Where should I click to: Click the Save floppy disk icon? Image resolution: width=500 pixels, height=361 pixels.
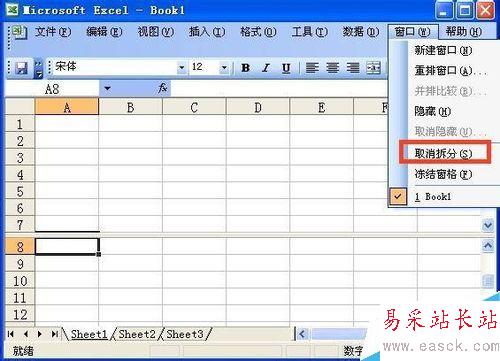click(22, 68)
